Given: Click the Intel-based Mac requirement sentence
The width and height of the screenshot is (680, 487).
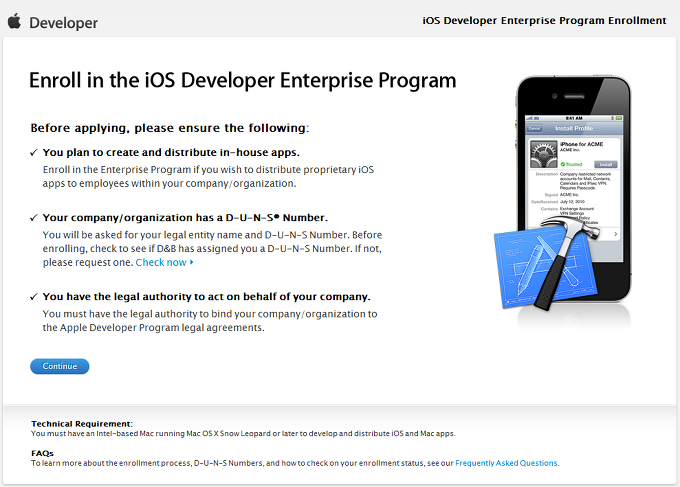Looking at the screenshot, I should click(243, 433).
